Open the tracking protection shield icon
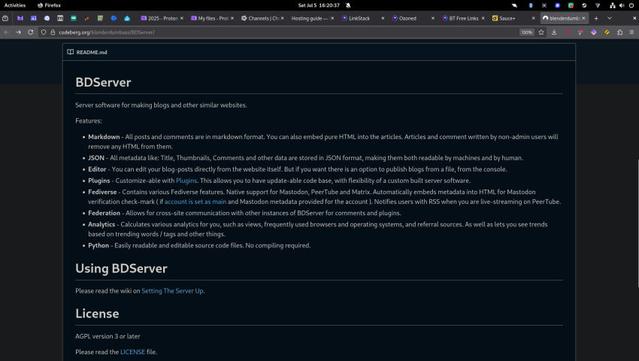 click(x=44, y=32)
